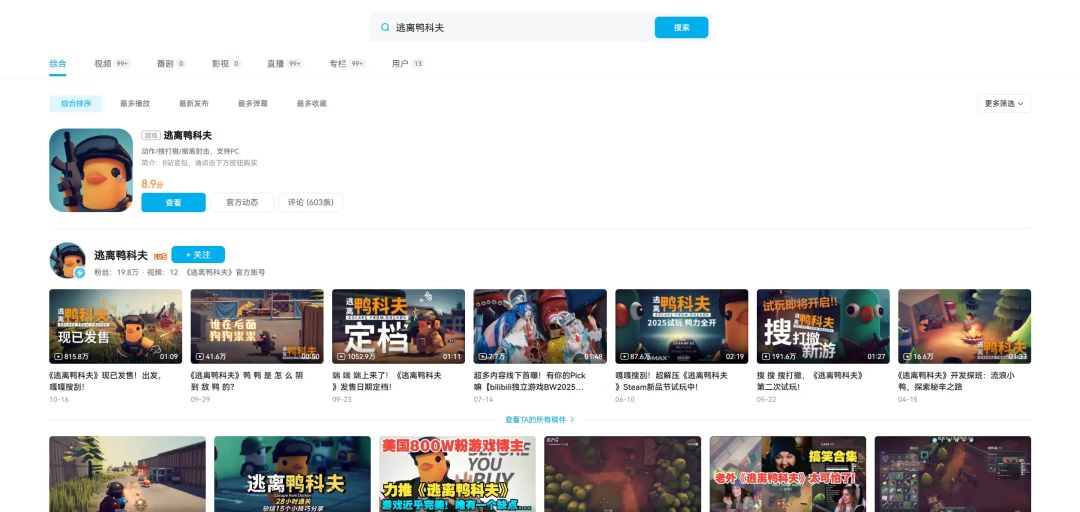Viewport: 1080px width, 512px height.
Task: Open the 番剧 tab
Action: tap(172, 63)
